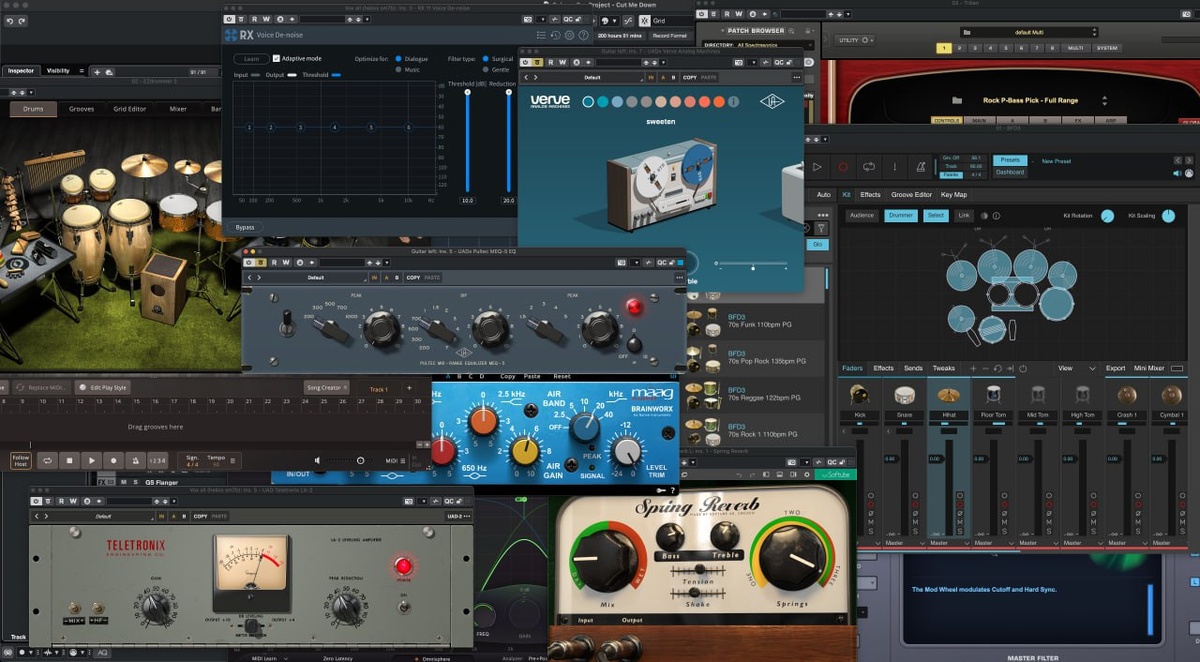Toggle loop icon in BFD3 transport

click(x=869, y=167)
